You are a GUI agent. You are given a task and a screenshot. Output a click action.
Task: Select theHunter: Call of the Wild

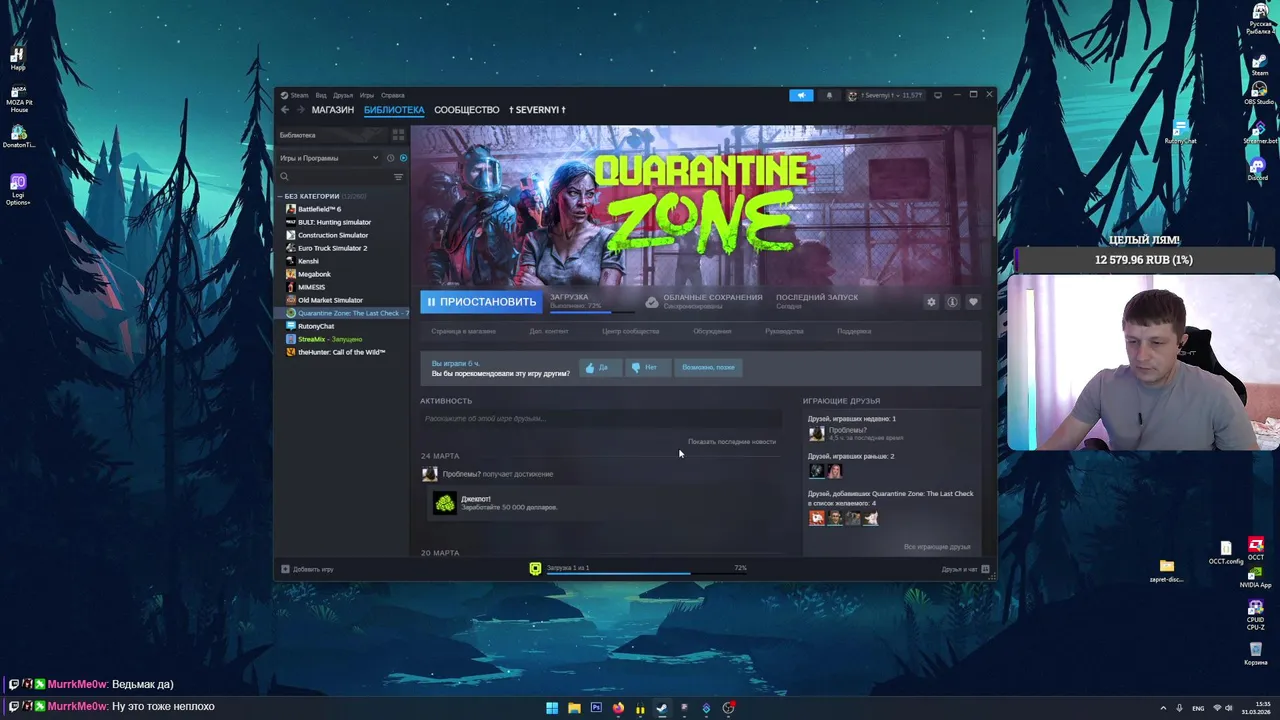click(x=343, y=352)
